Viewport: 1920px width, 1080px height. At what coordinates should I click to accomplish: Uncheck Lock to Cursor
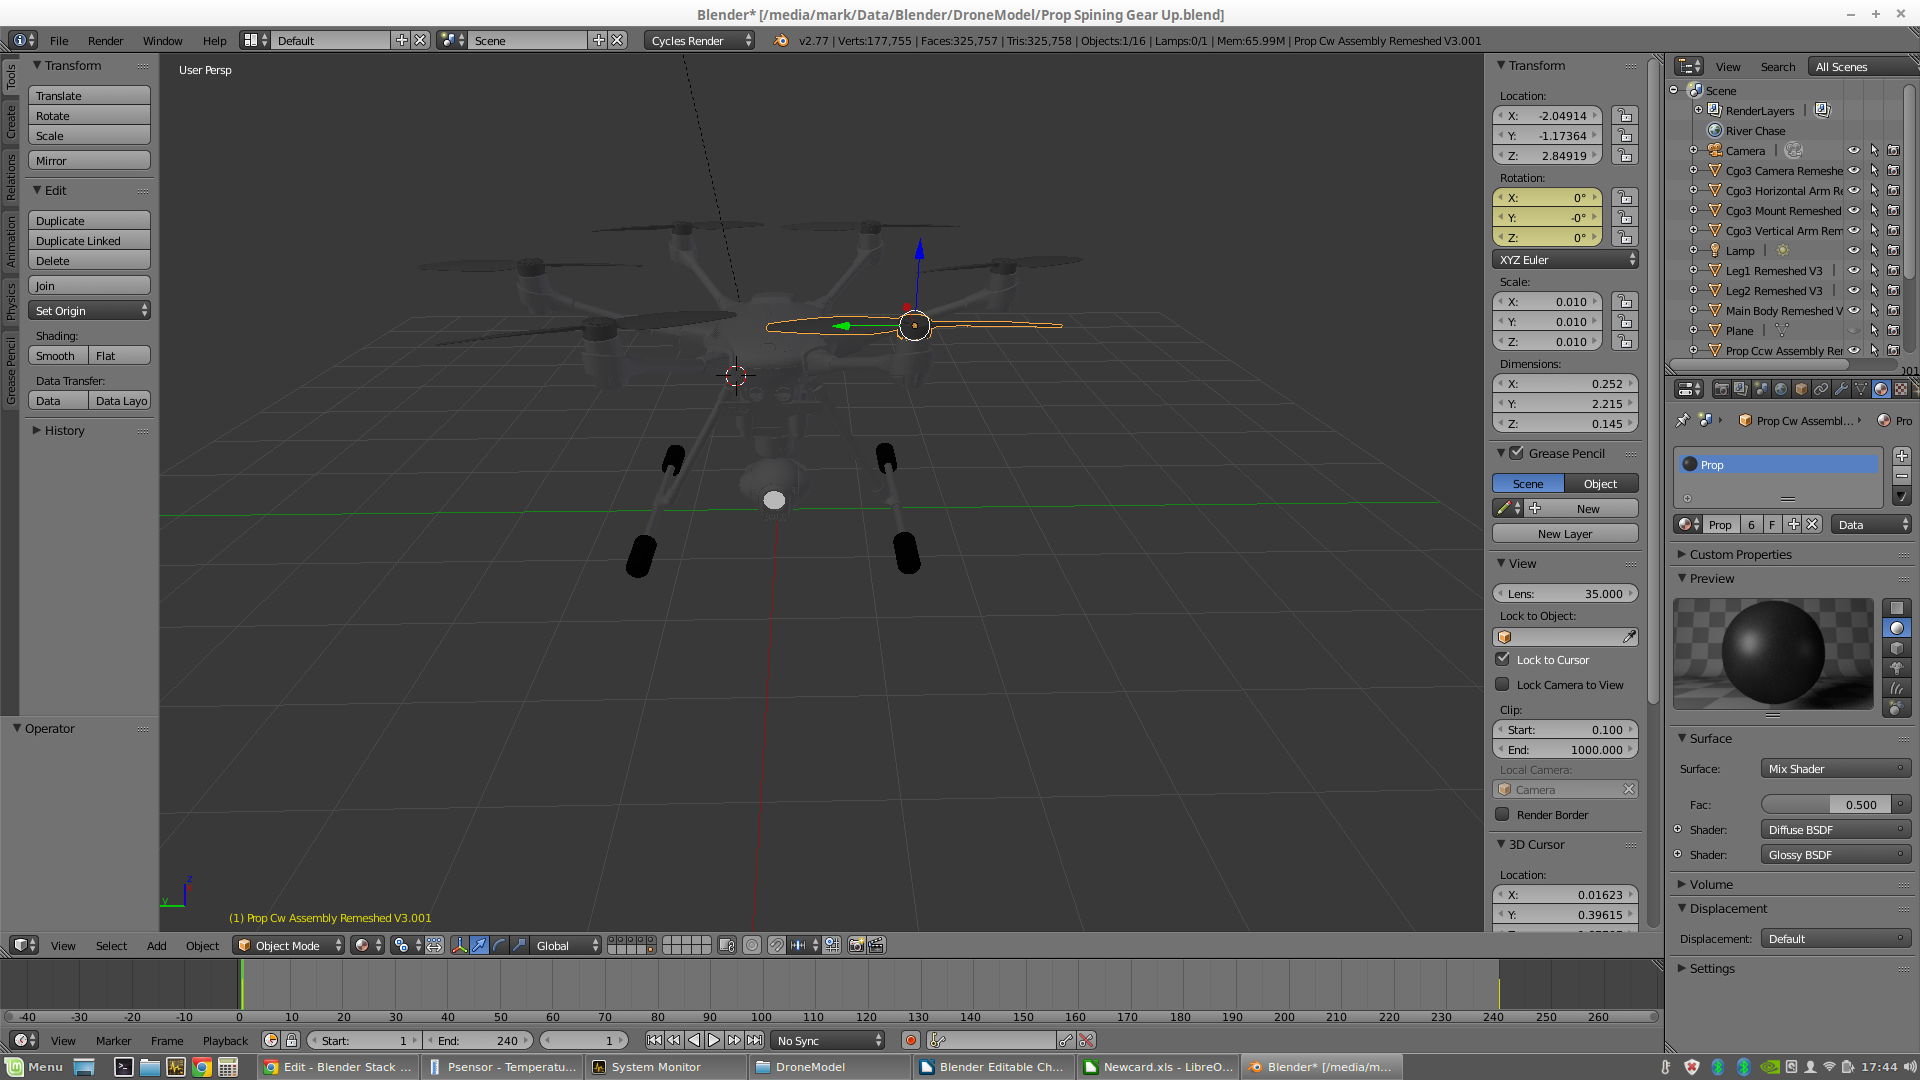(x=1502, y=659)
